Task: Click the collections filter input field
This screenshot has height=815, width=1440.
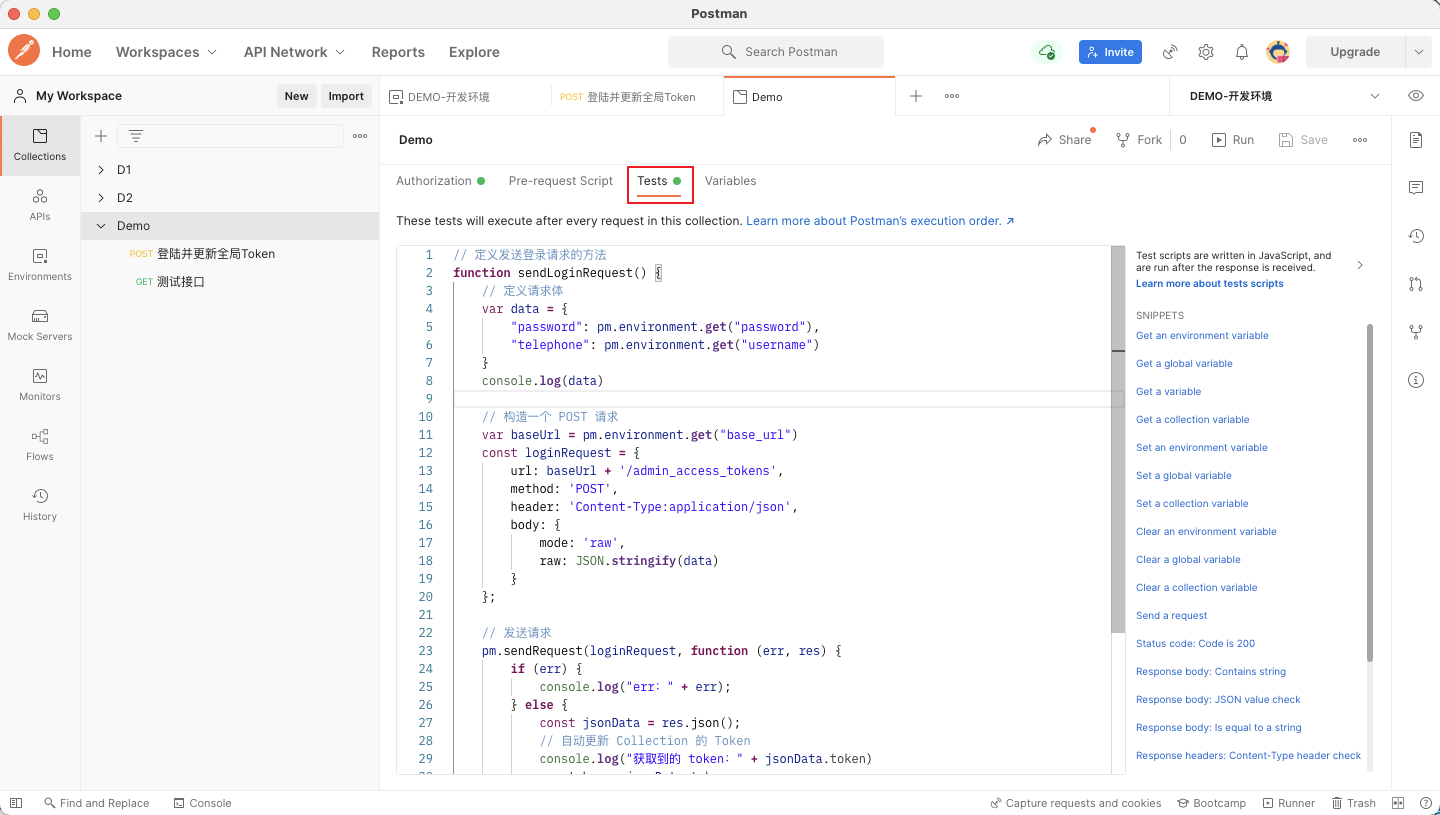Action: coord(230,136)
